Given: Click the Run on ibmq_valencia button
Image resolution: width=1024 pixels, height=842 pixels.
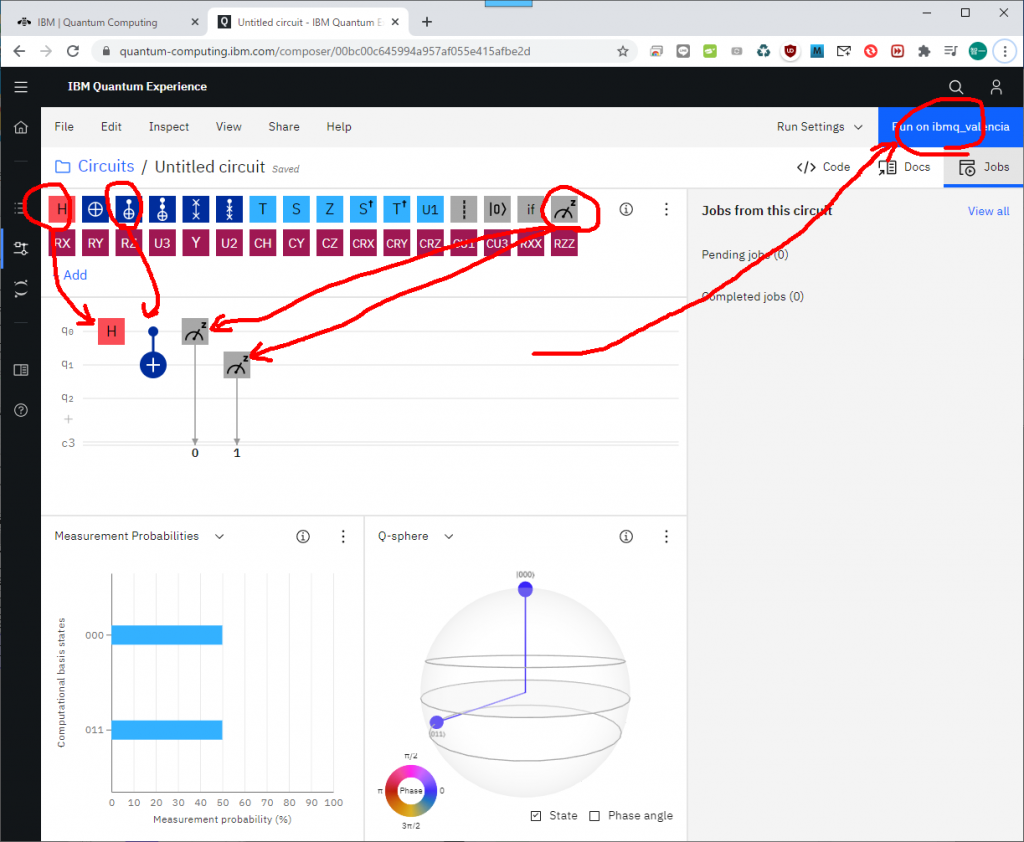Looking at the screenshot, I should pos(950,127).
